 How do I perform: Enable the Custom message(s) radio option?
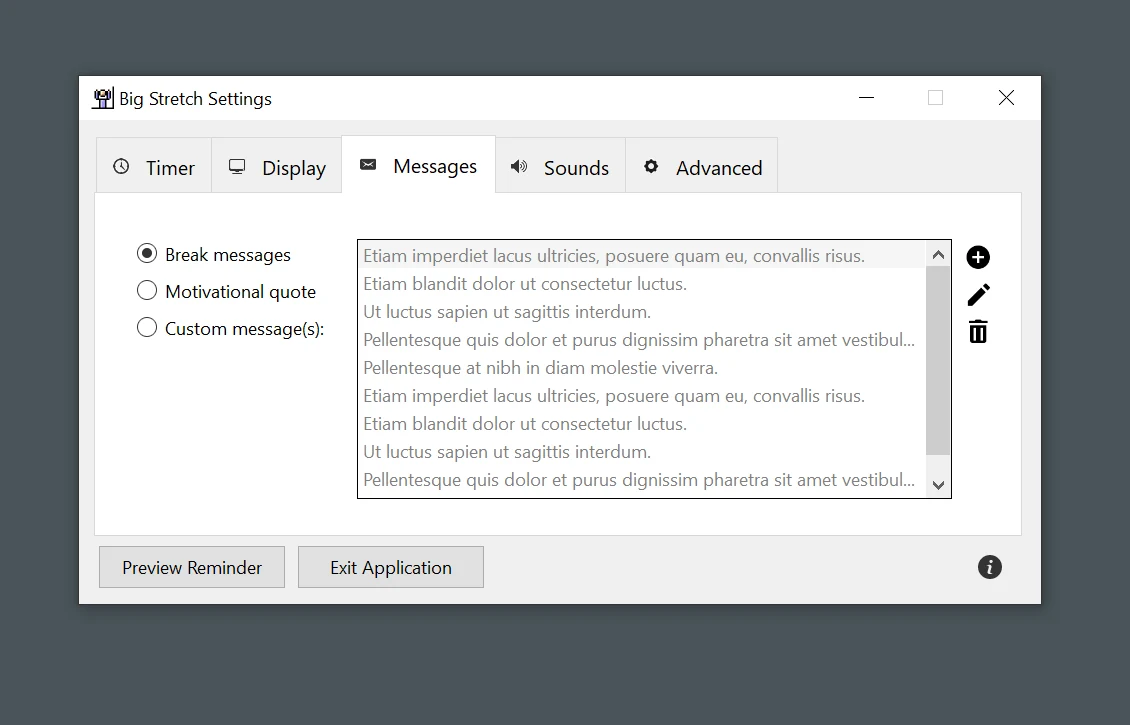(x=147, y=327)
